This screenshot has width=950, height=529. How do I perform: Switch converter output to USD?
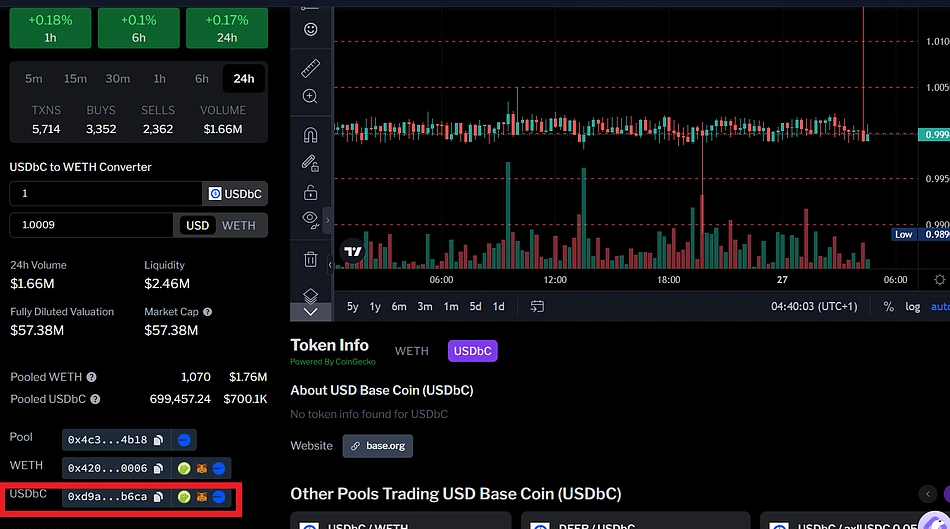(198, 225)
